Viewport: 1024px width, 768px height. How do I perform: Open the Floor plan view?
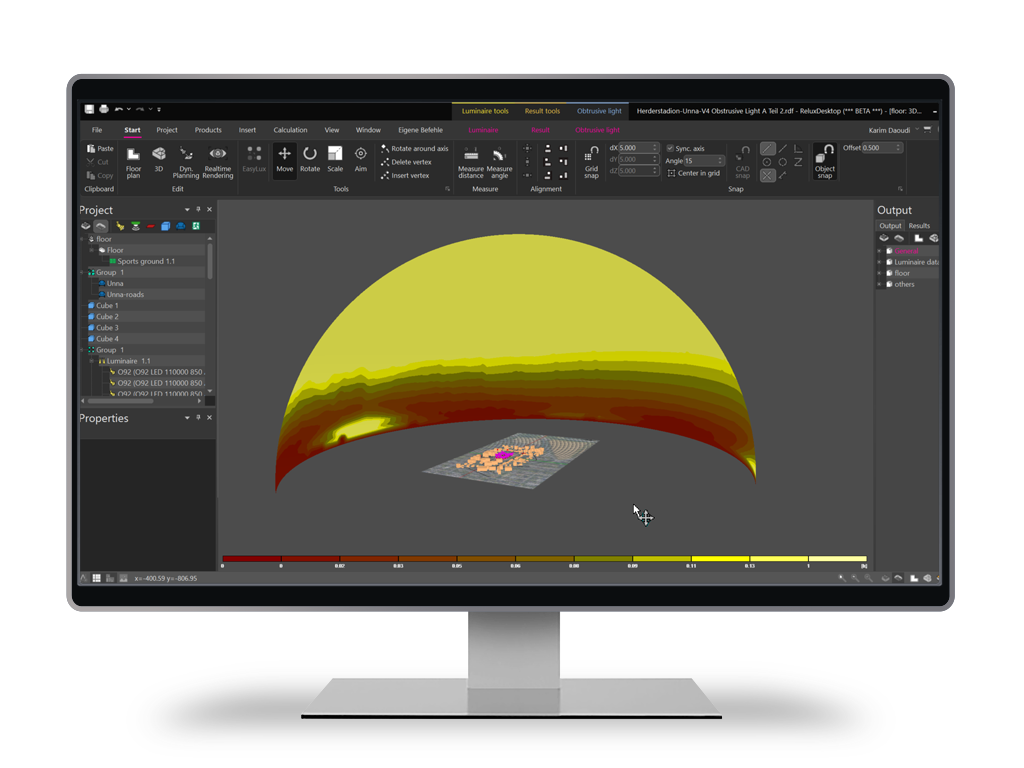tap(133, 159)
